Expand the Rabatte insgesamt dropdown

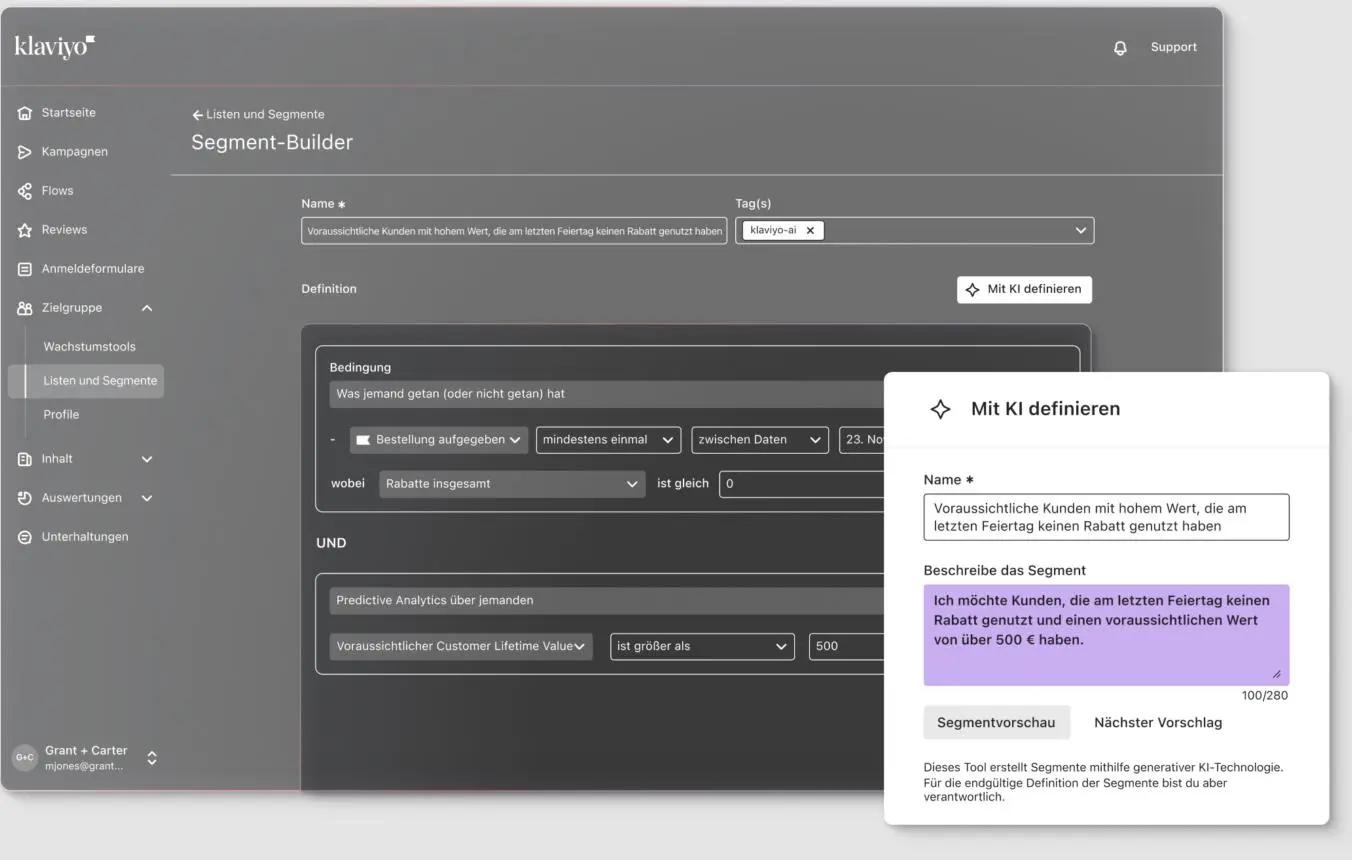(x=511, y=483)
